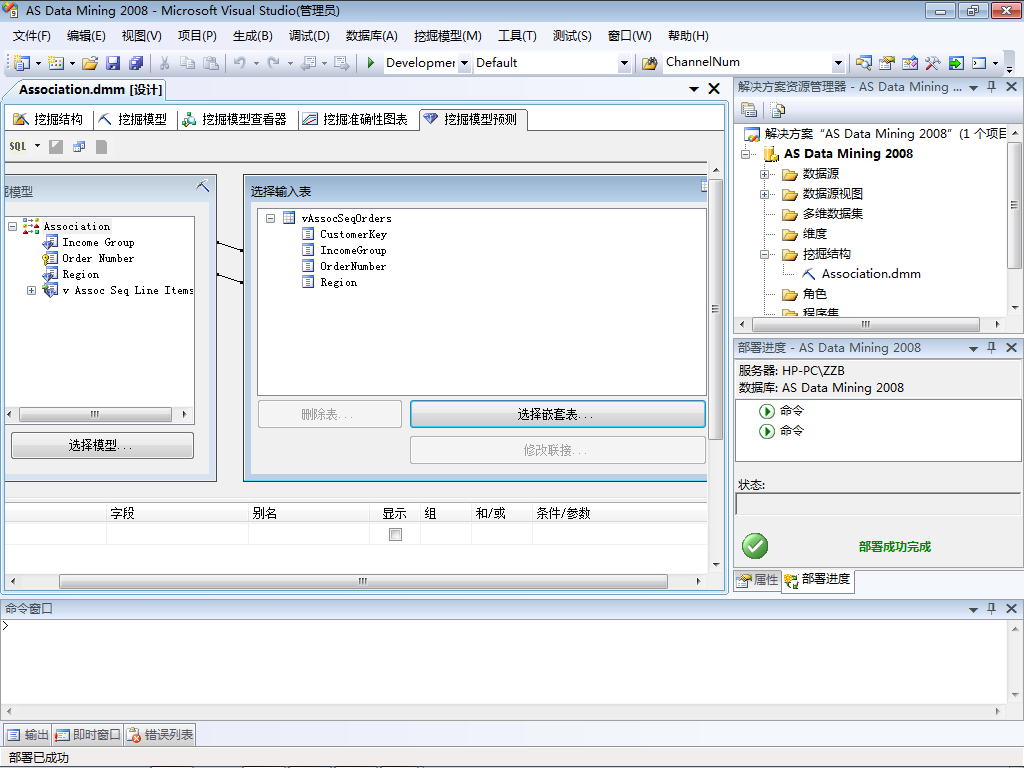
Task: Select the 多维数据集 folder
Action: coord(832,214)
